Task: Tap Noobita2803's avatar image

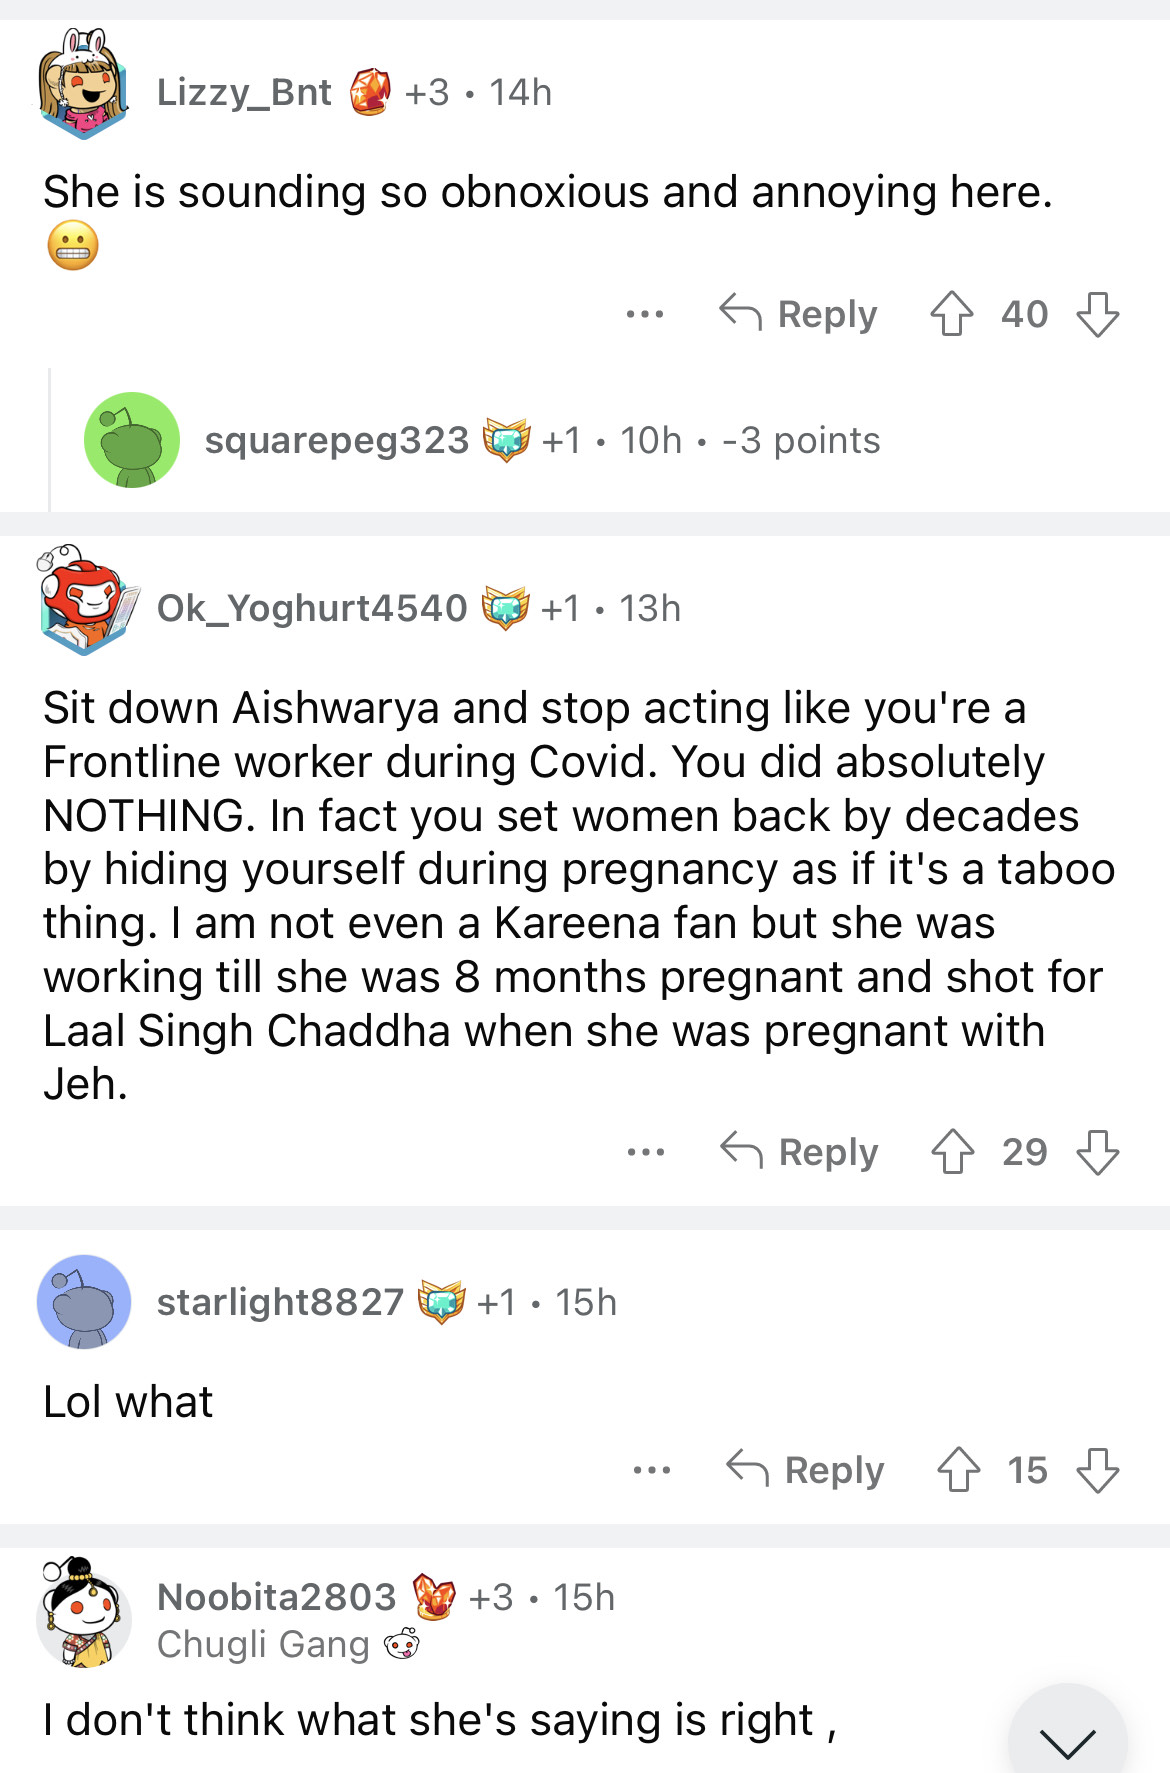Action: pyautogui.click(x=83, y=1614)
